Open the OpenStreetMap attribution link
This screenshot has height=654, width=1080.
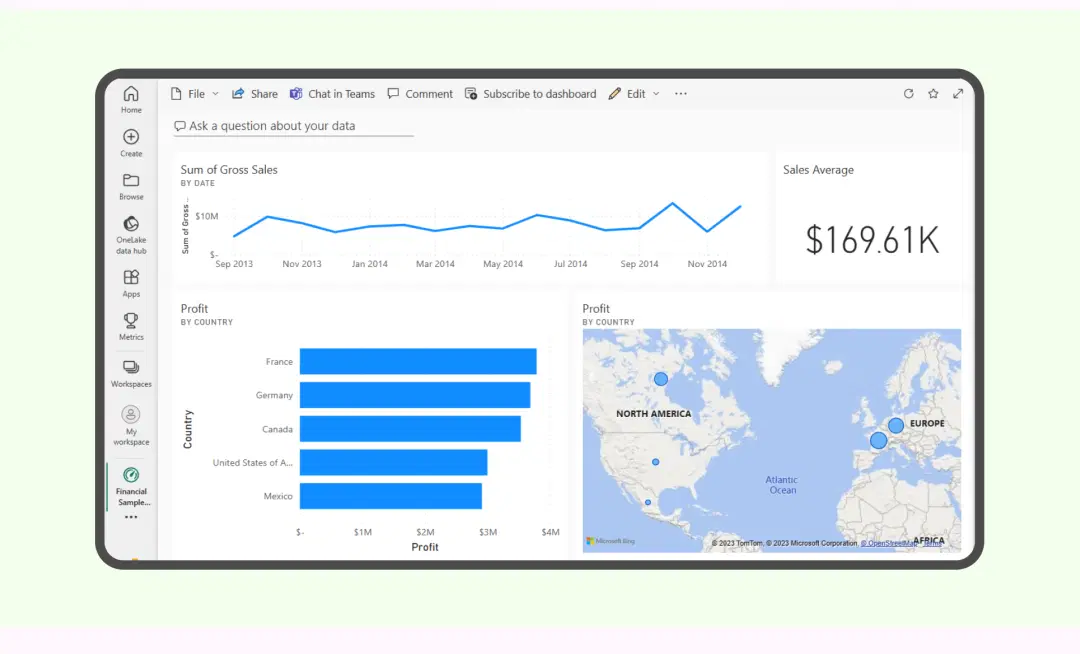point(888,543)
